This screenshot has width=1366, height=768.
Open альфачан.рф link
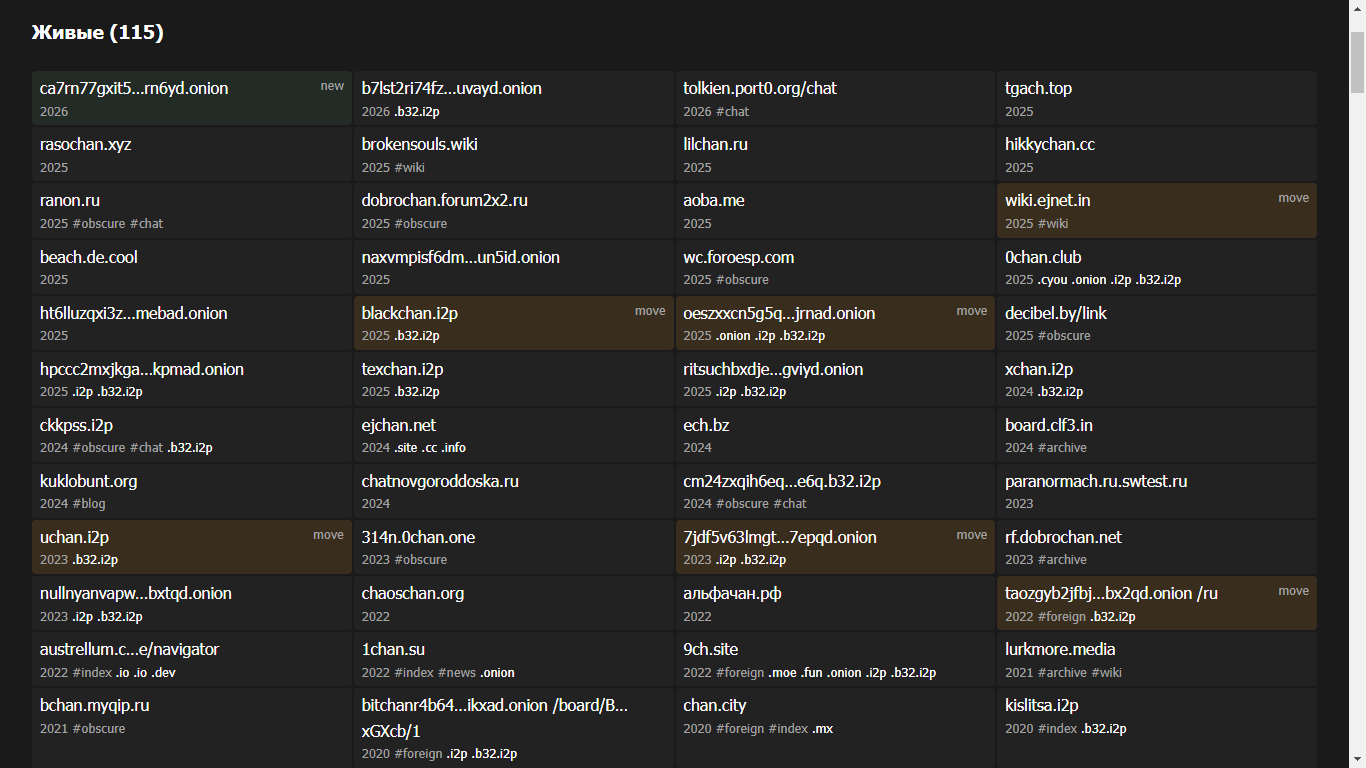click(x=732, y=593)
